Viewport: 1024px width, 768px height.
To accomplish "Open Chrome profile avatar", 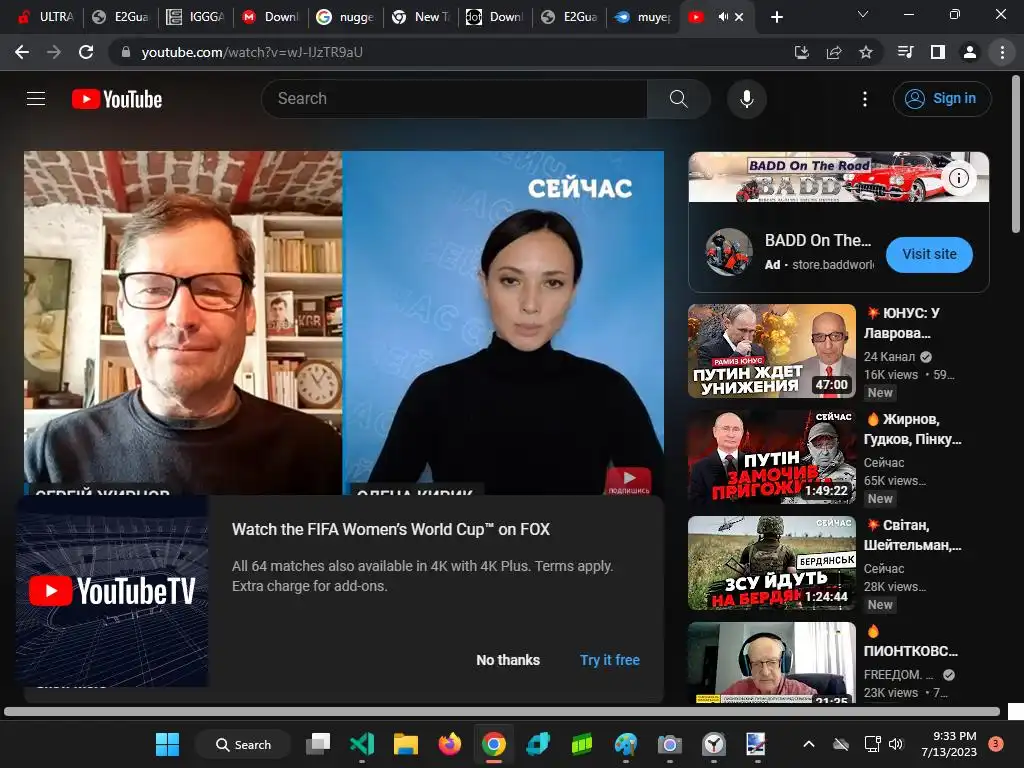I will click(970, 52).
